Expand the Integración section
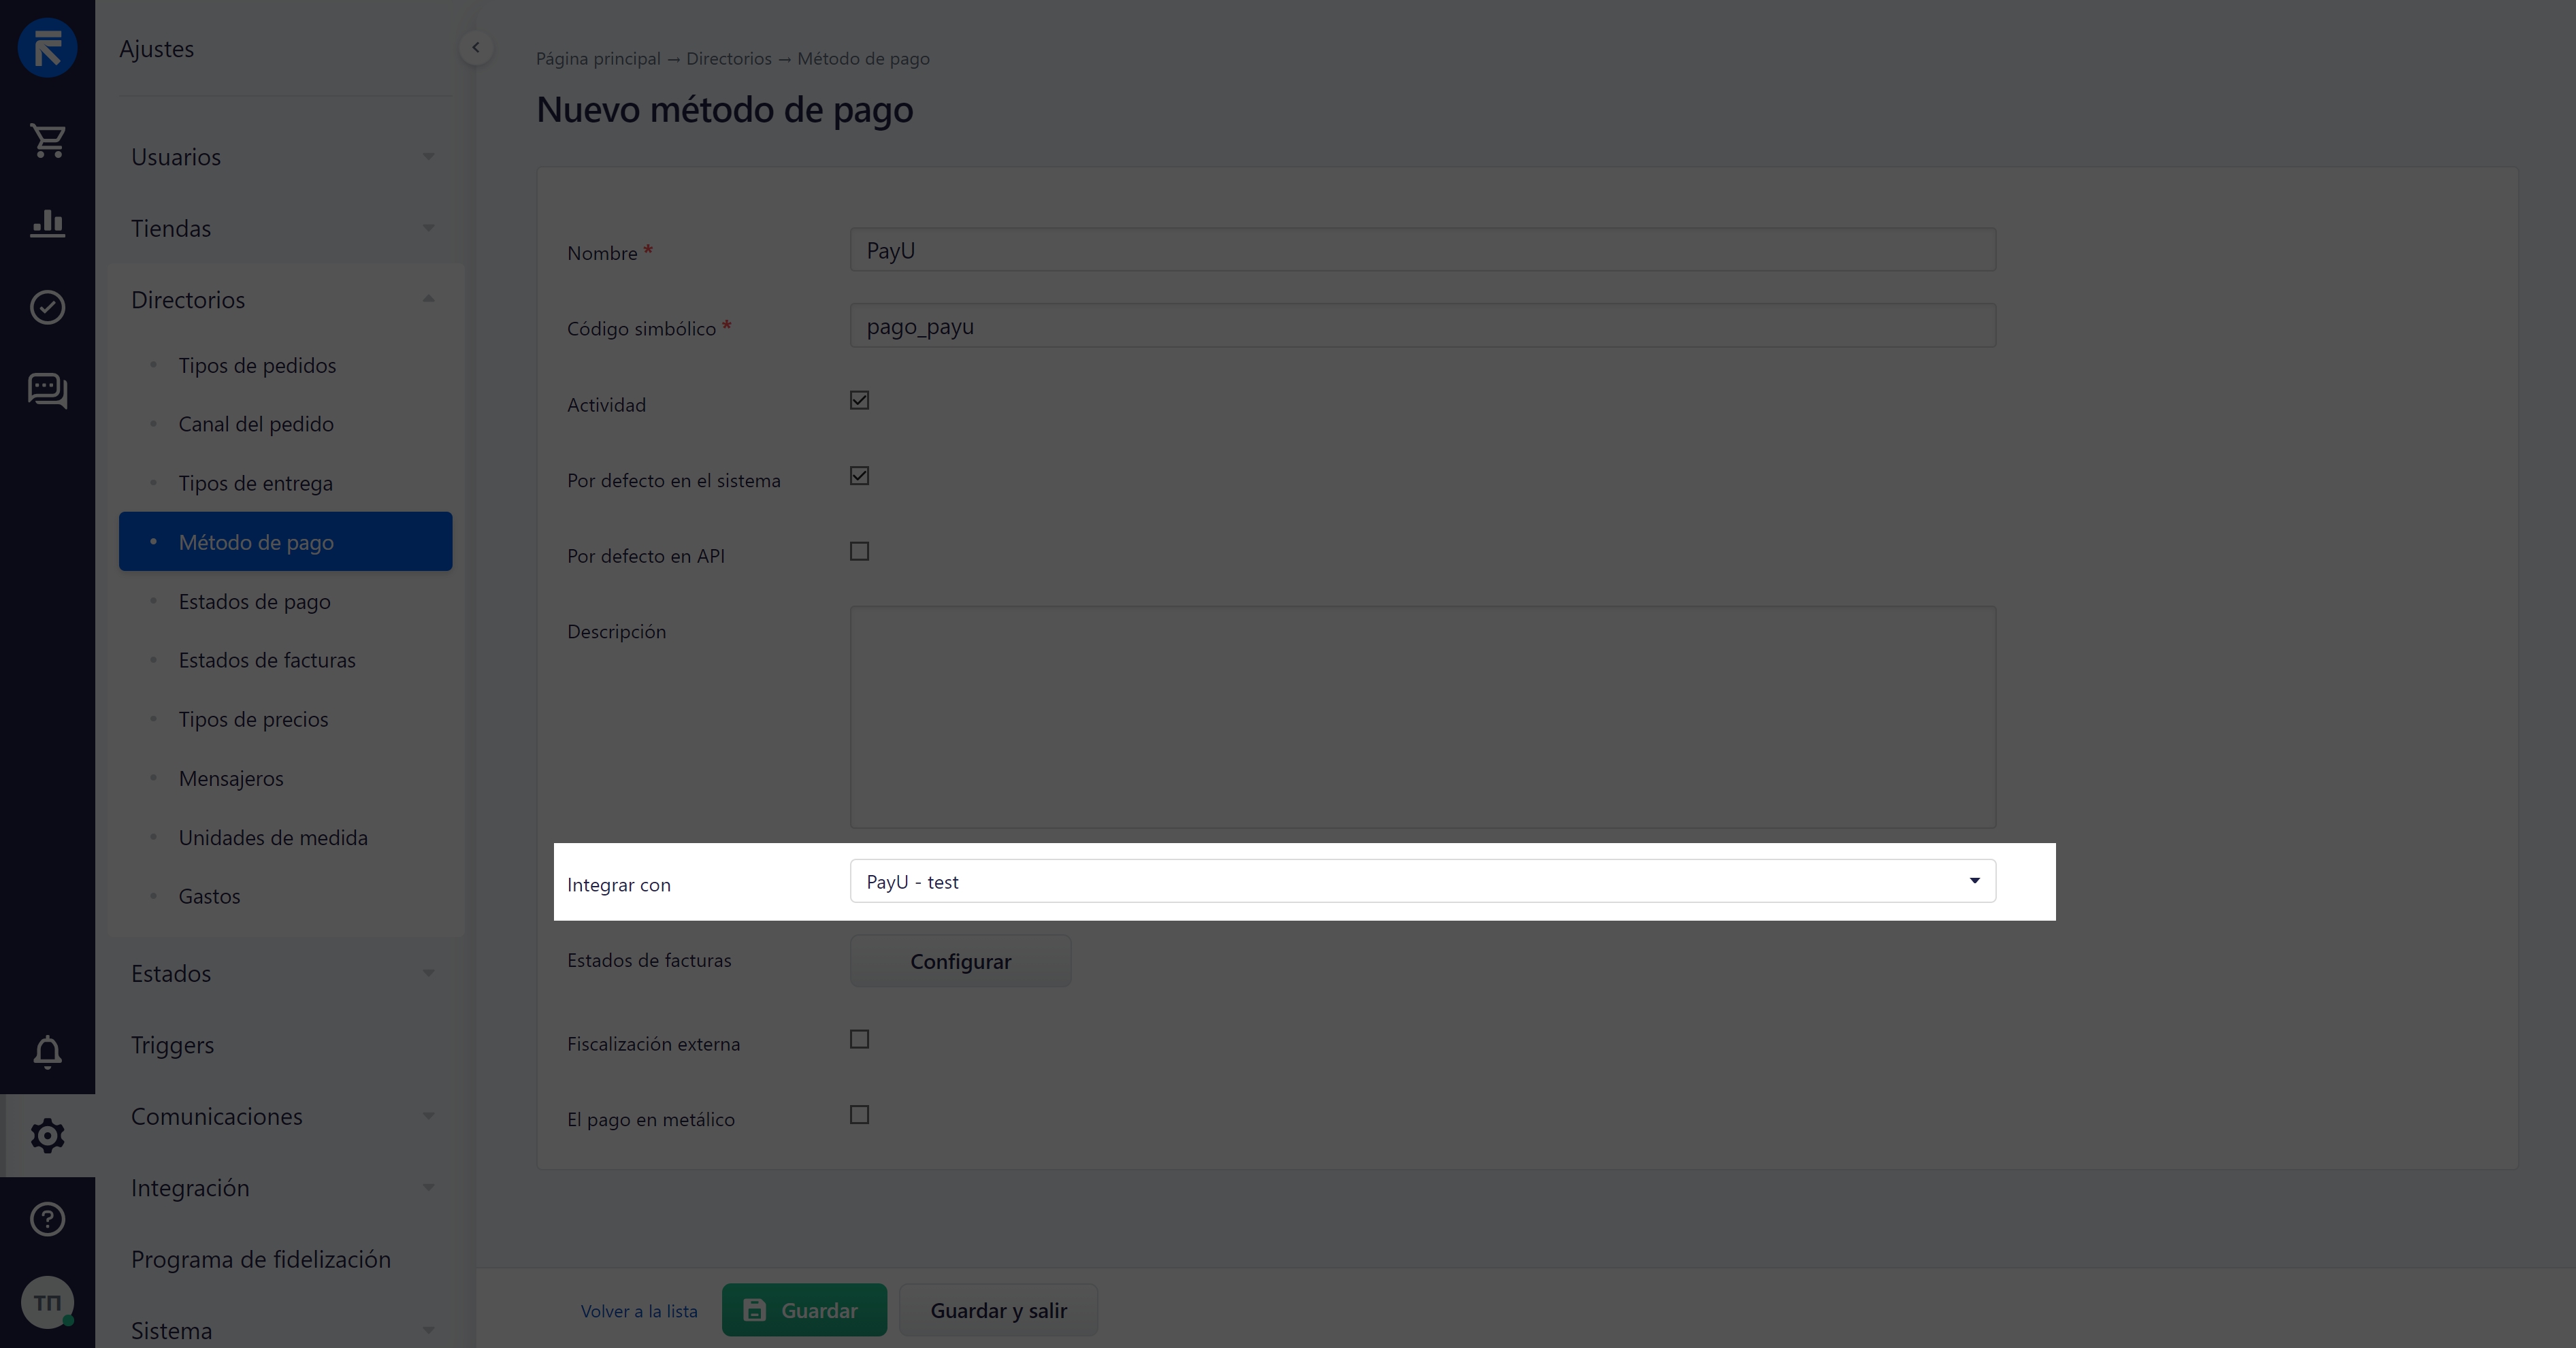The image size is (2576, 1348). point(285,1188)
